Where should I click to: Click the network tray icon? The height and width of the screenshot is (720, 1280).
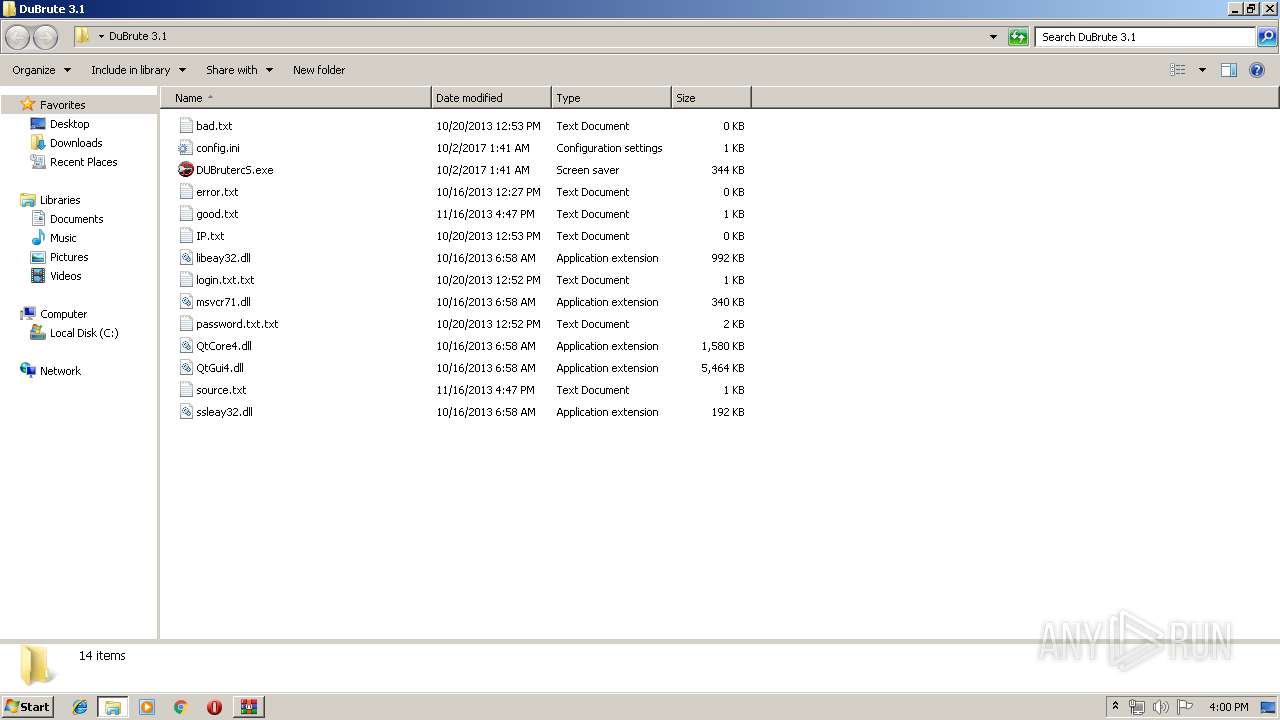click(x=1137, y=707)
